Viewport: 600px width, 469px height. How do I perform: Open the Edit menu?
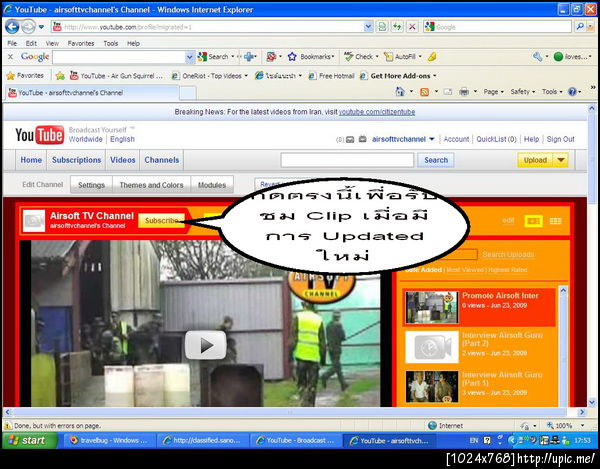[x=31, y=43]
